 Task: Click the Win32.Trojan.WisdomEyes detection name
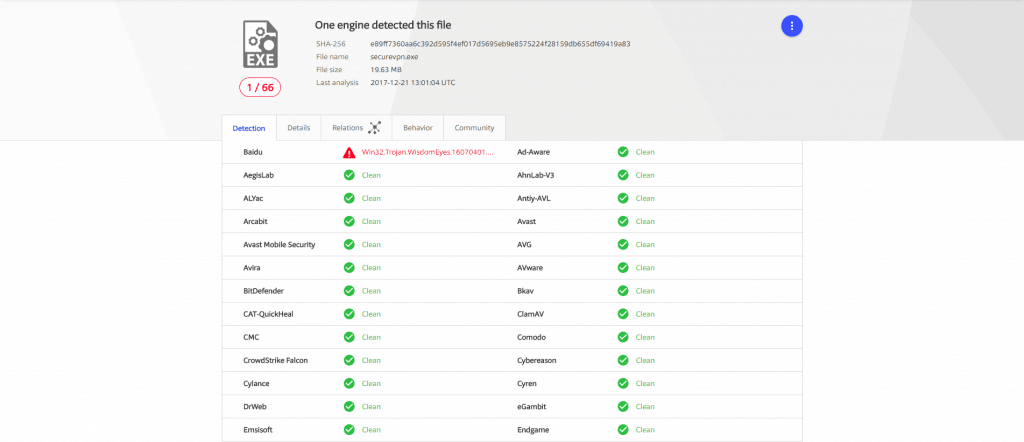tap(428, 152)
